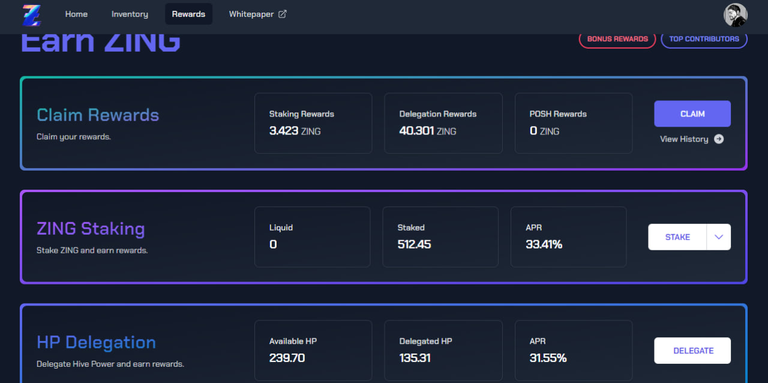Image resolution: width=768 pixels, height=383 pixels.
Task: Open the Inventory page
Action: (130, 14)
